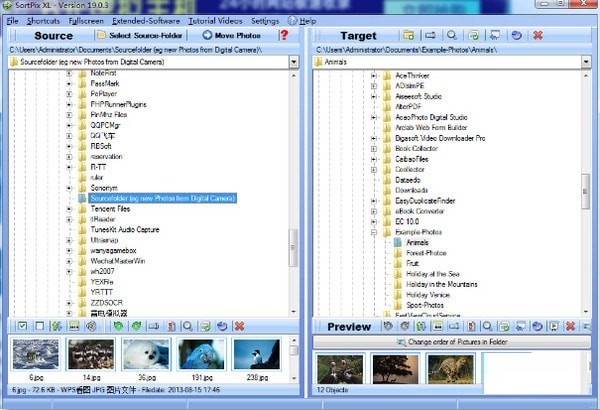The width and height of the screenshot is (600, 410).
Task: Open the Source folder path dropdown
Action: [x=294, y=62]
